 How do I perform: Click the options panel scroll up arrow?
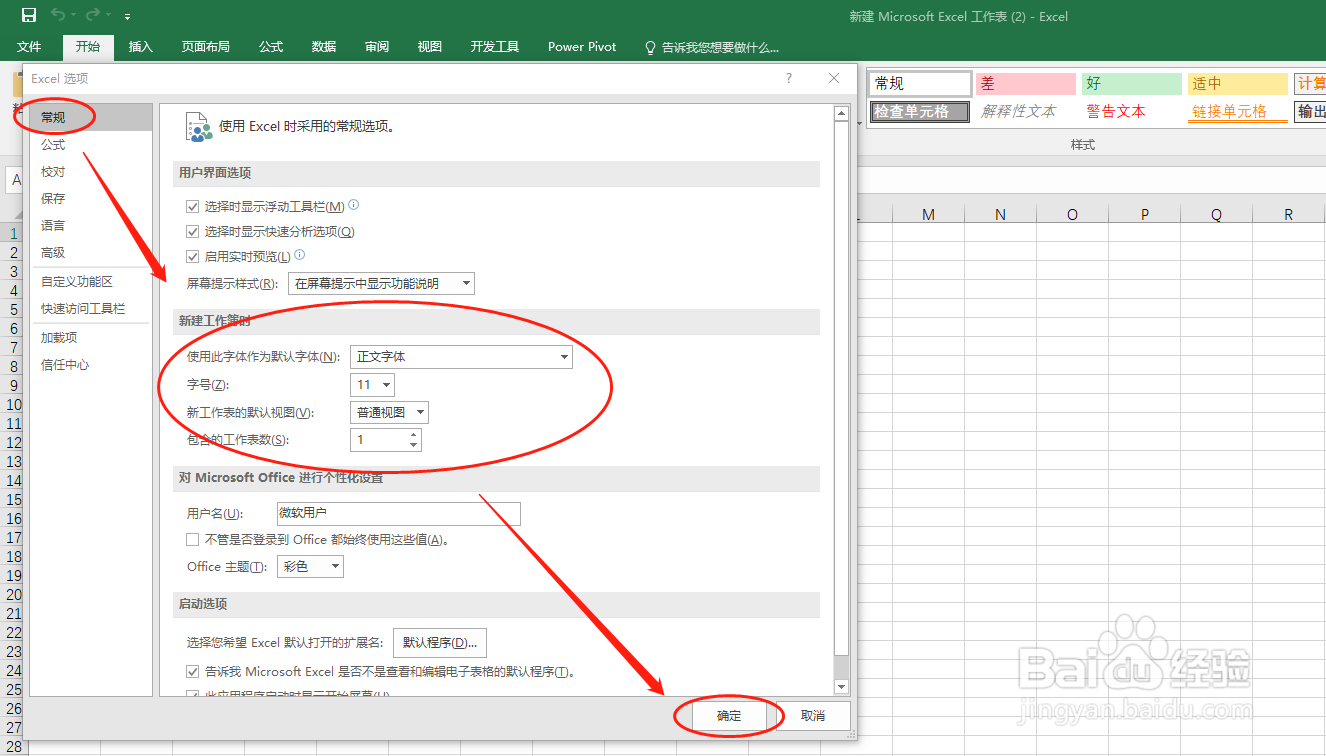841,115
